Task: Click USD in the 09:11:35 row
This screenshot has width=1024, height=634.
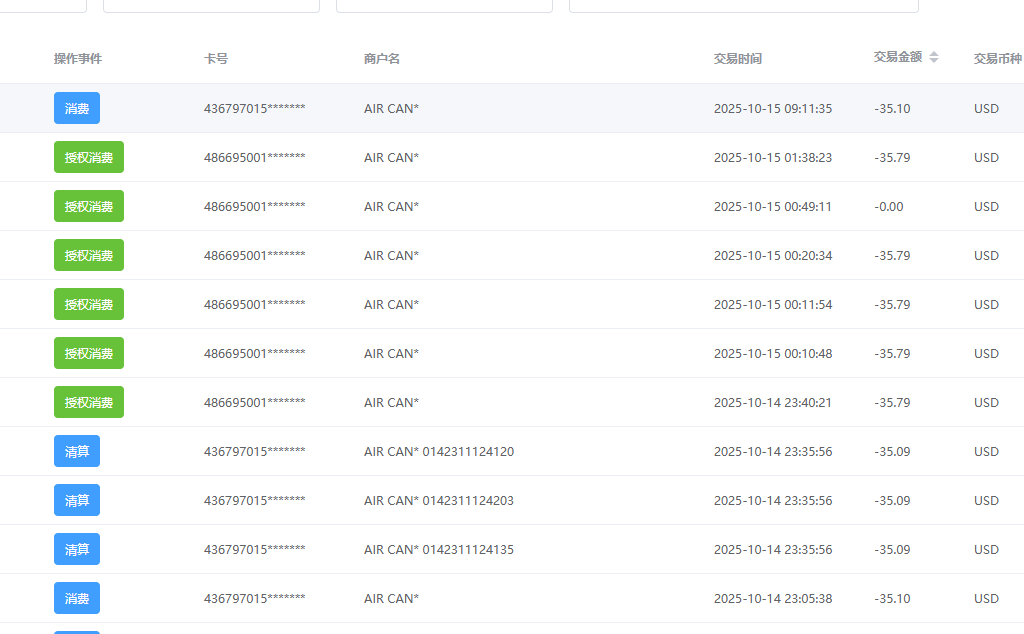Action: click(x=986, y=108)
